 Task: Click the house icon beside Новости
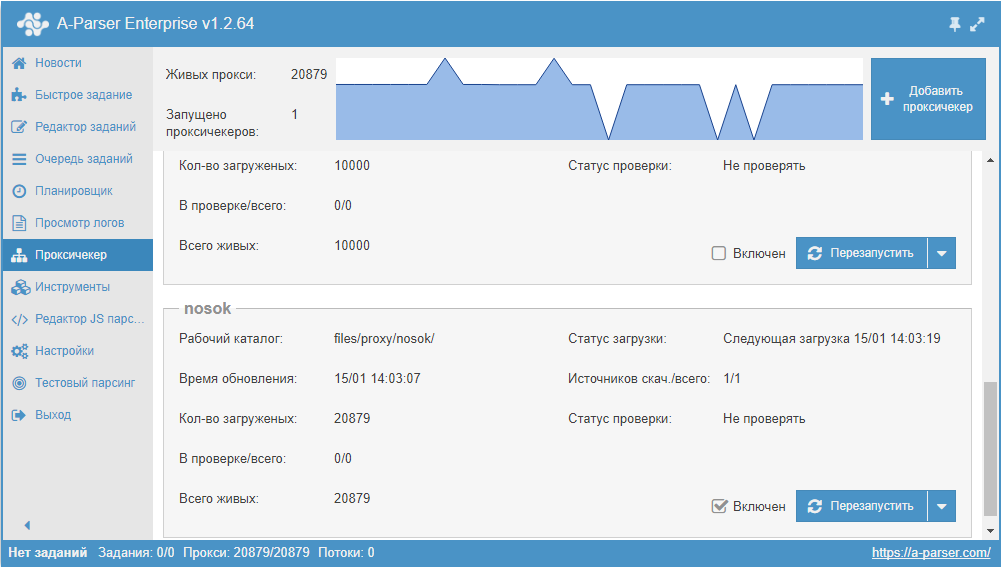[x=19, y=63]
